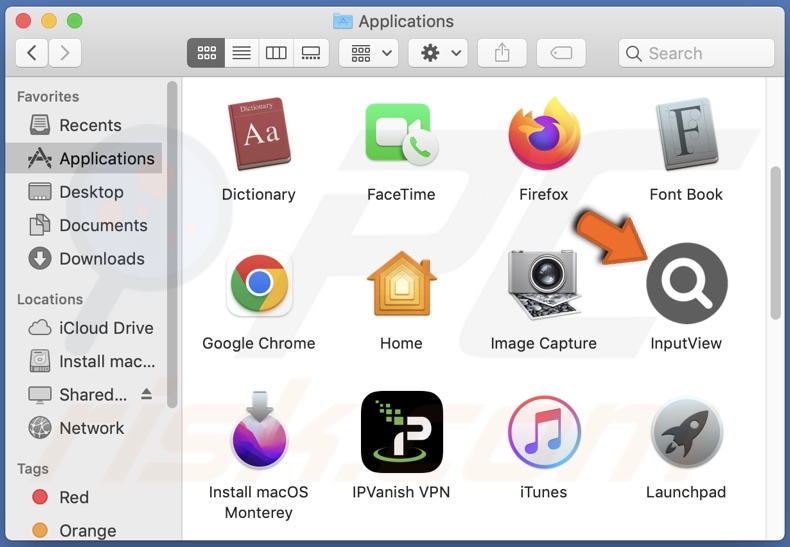Click the InputView label text
790x547 pixels.
coord(686,344)
